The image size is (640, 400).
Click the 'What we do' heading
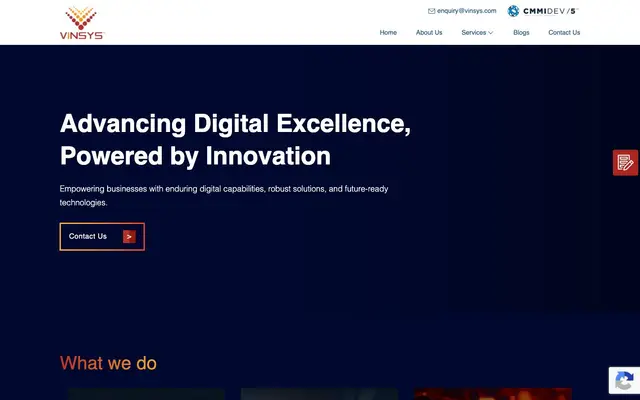click(x=108, y=363)
